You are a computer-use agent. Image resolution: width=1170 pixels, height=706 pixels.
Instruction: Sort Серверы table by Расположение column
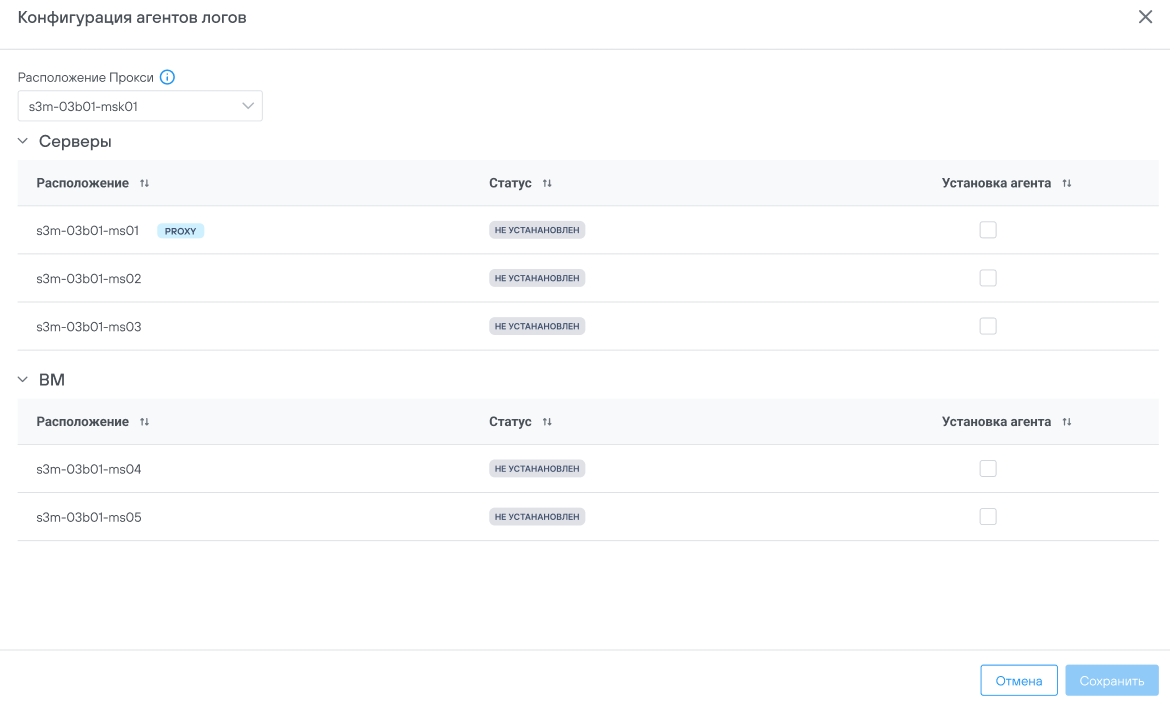[144, 184]
